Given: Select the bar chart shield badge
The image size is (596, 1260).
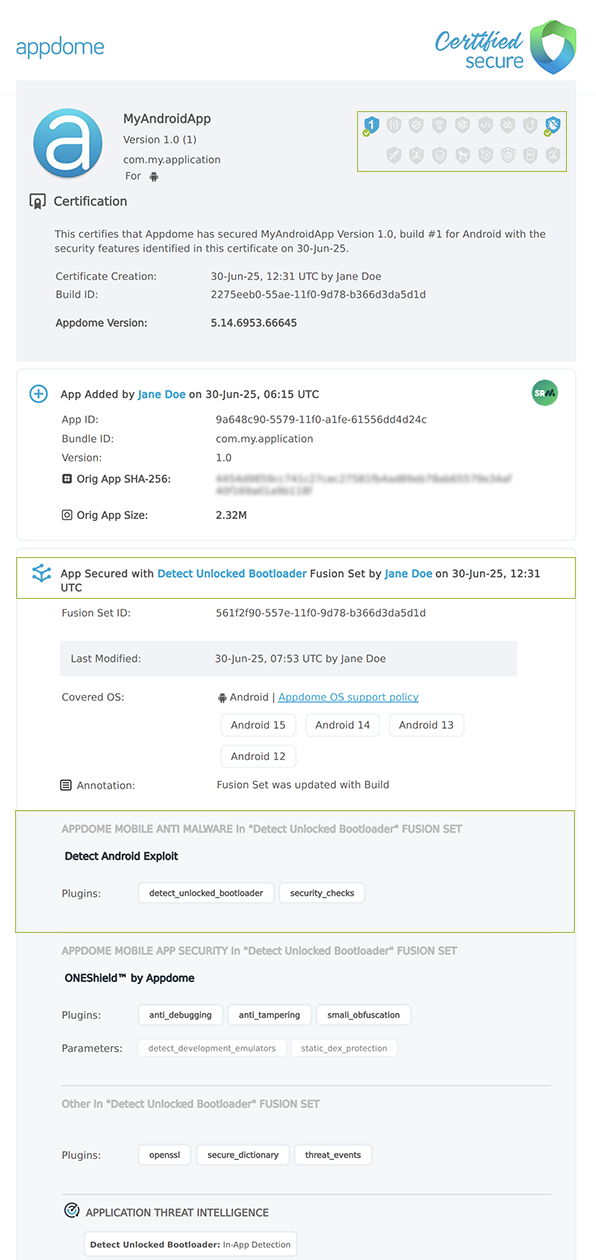Looking at the screenshot, I should (553, 154).
